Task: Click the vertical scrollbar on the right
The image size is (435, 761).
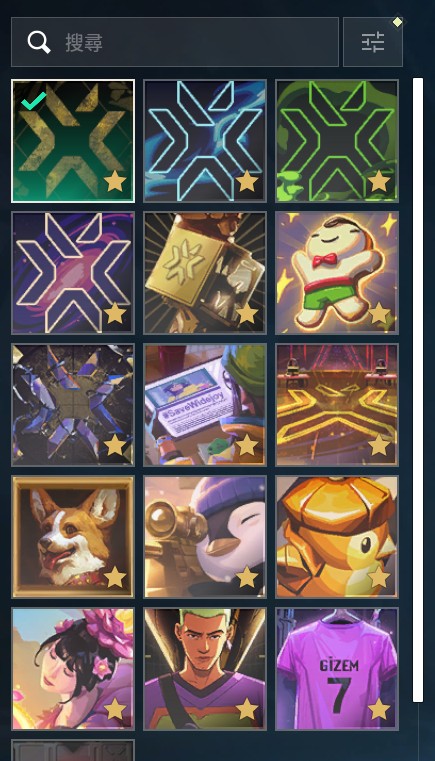Action: (x=418, y=390)
